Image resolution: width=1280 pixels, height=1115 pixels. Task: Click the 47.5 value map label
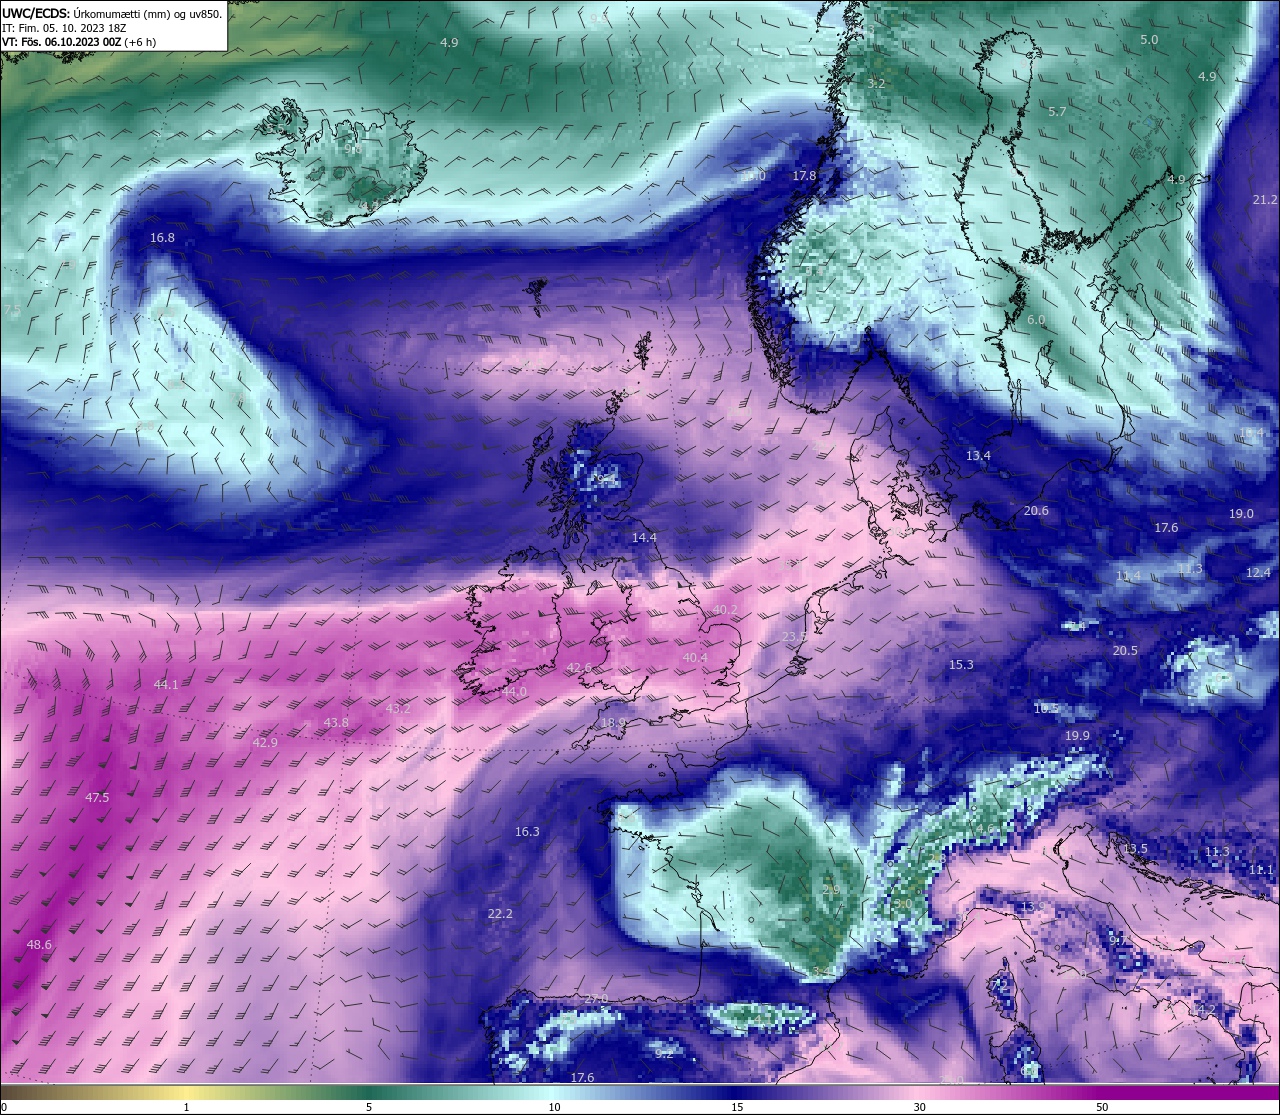pos(97,798)
